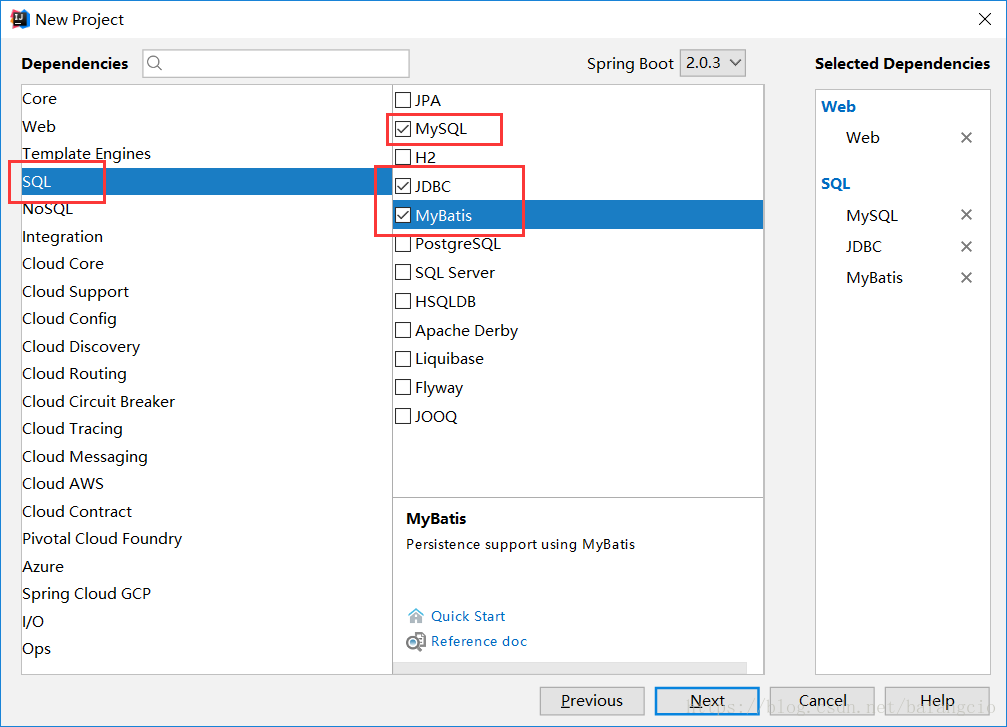Uncheck the MySQL dependency

(403, 128)
